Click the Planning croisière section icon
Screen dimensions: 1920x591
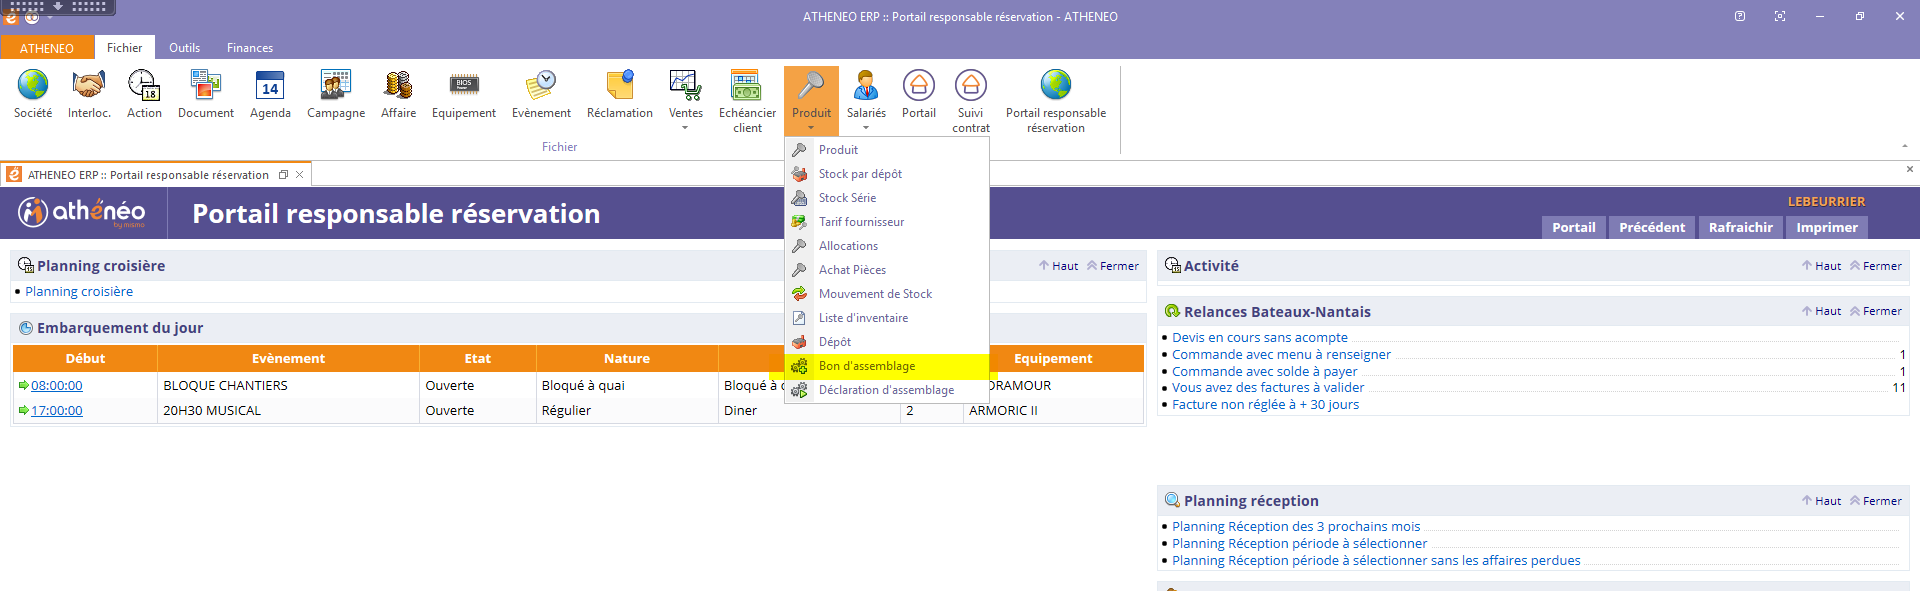tap(26, 266)
